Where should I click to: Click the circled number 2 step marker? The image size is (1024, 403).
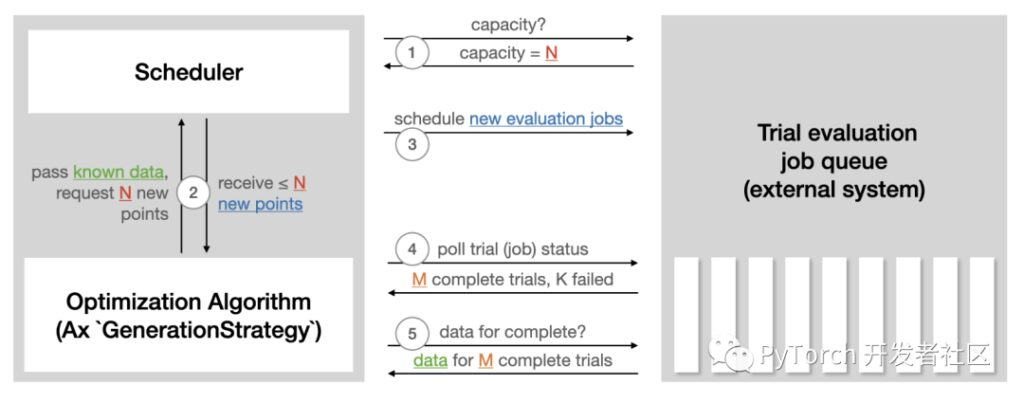(193, 193)
